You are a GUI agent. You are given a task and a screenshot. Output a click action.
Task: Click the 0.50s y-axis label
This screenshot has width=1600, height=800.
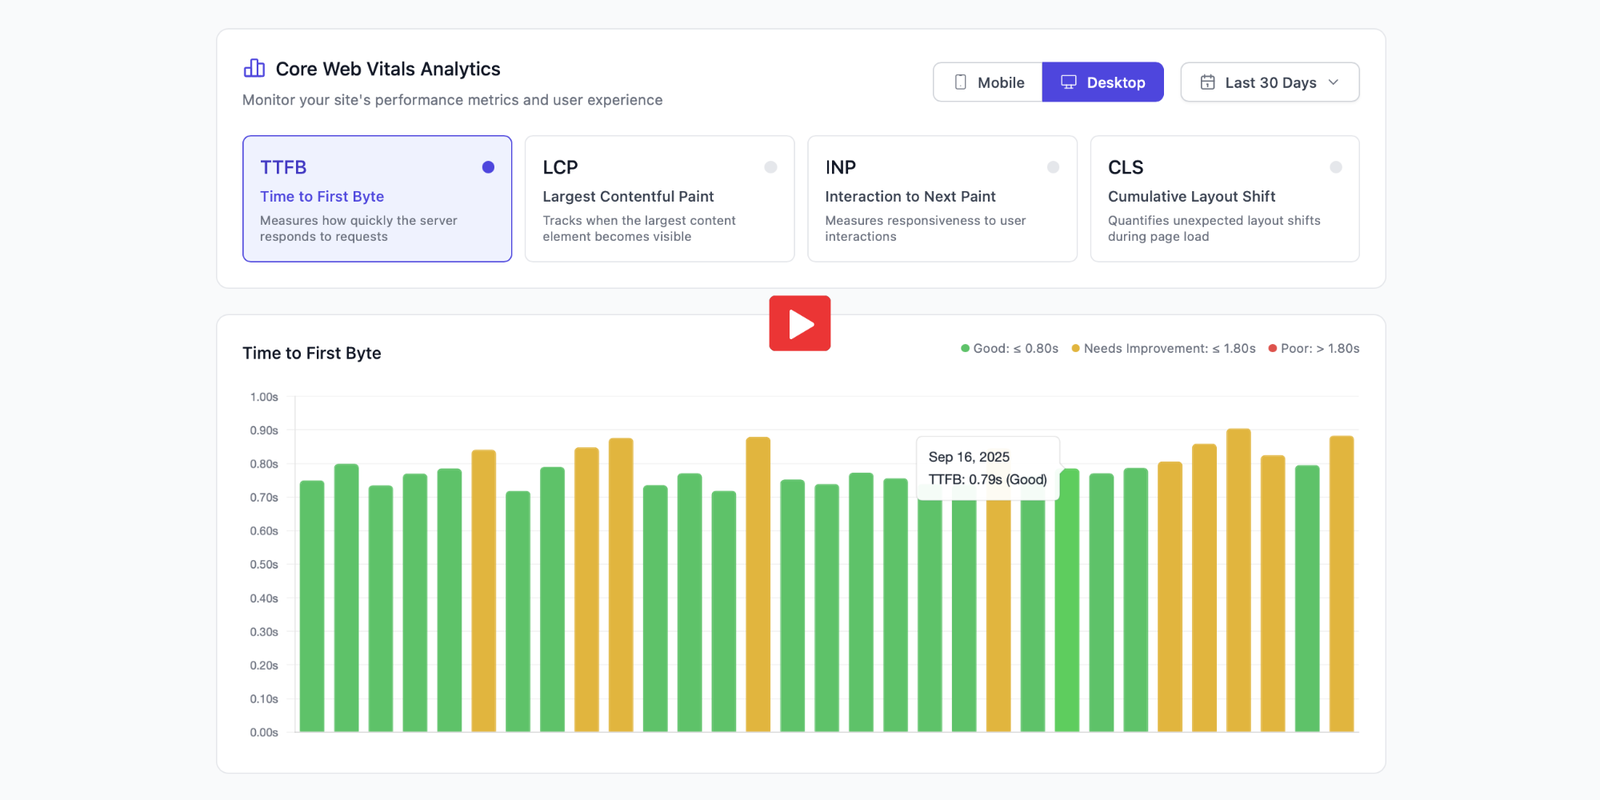[264, 565]
